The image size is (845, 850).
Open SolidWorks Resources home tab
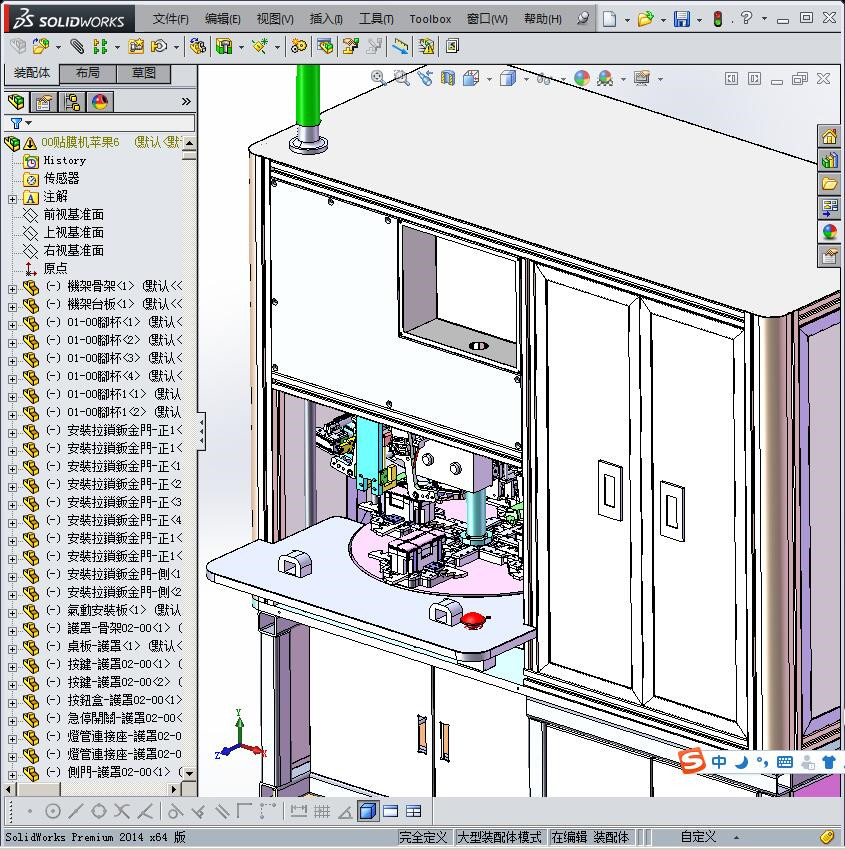click(x=829, y=137)
